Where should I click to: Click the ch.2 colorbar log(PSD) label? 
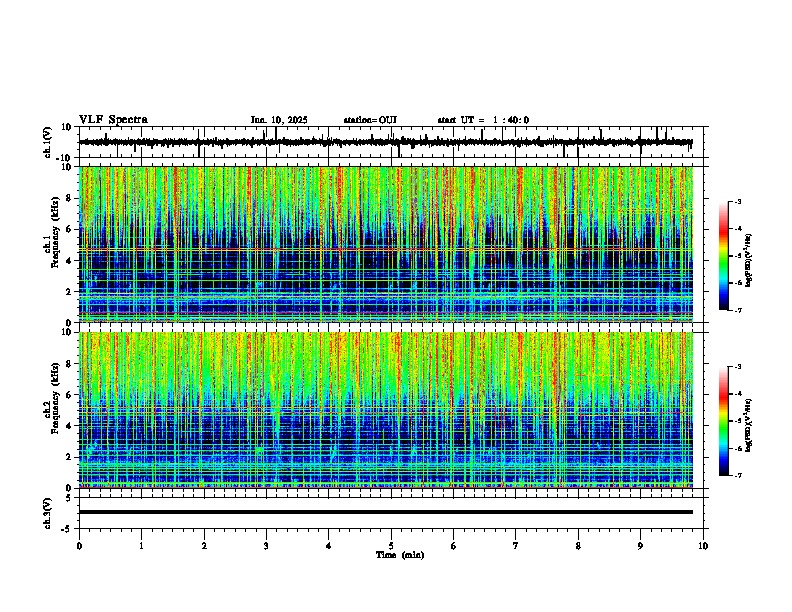click(x=749, y=425)
